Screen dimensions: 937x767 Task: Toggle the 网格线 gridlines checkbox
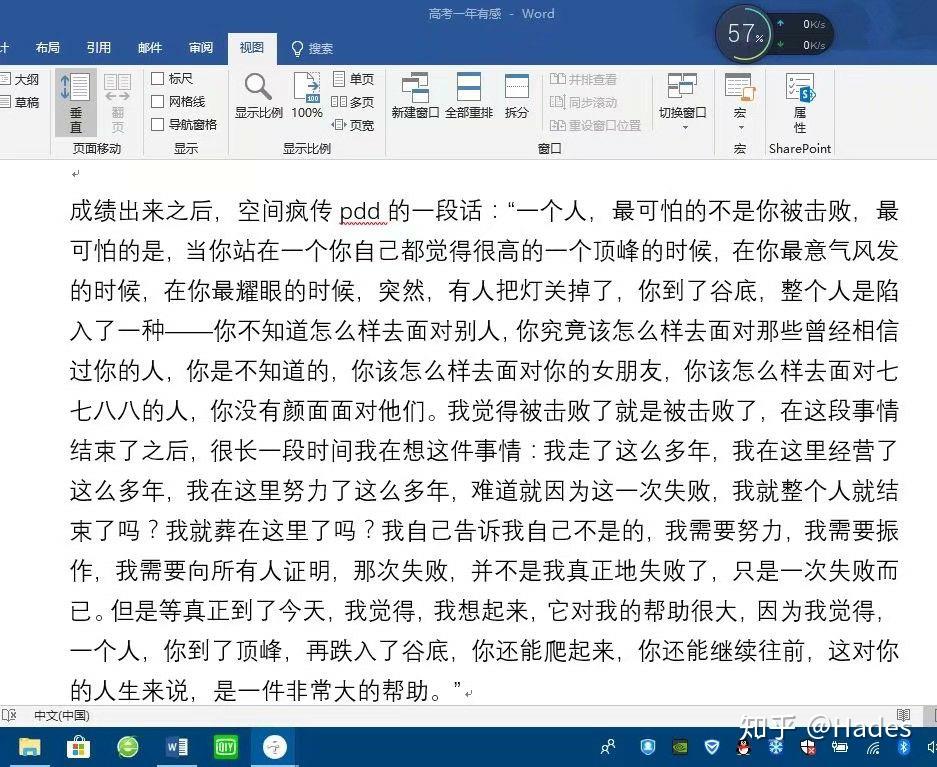click(158, 102)
